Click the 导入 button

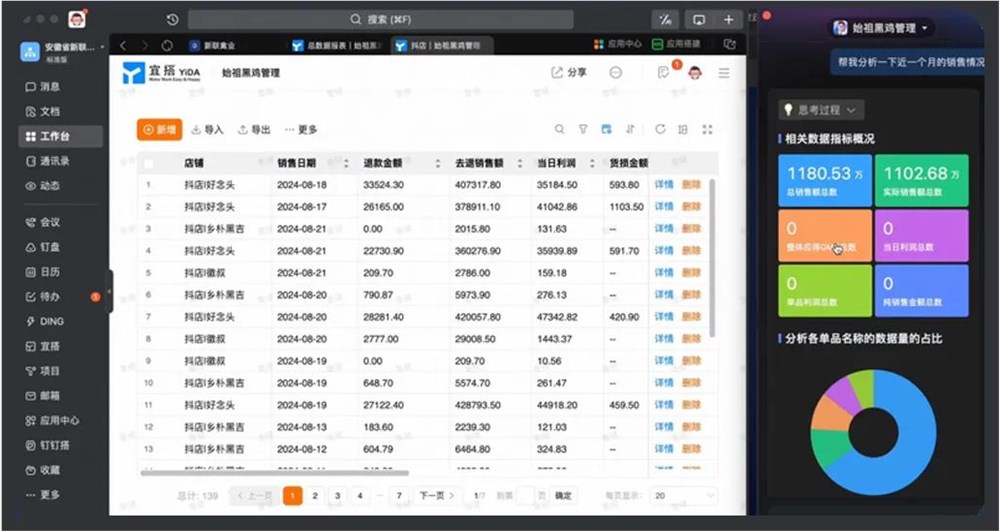(x=208, y=130)
